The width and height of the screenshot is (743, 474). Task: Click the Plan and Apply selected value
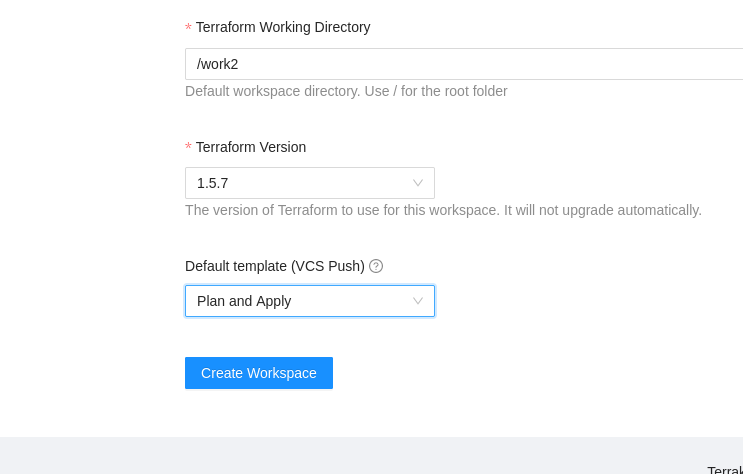click(244, 301)
